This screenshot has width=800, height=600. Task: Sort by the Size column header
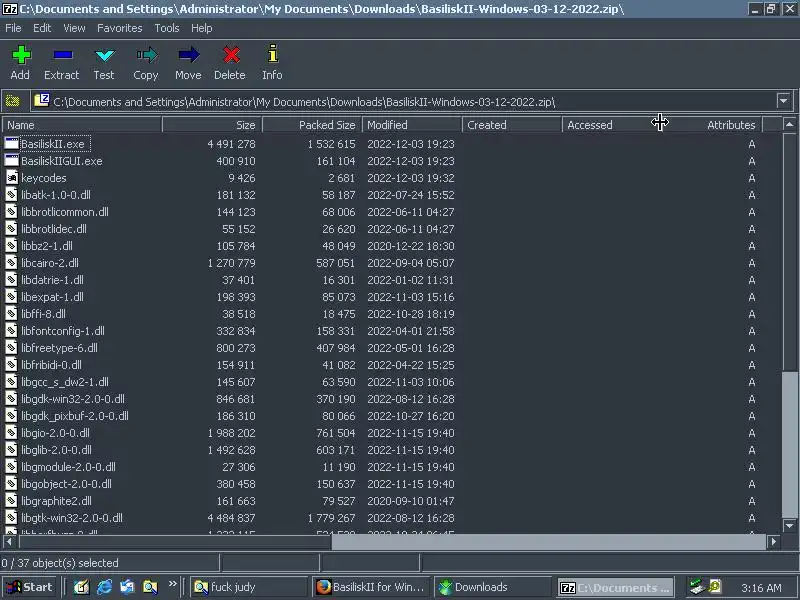coord(212,124)
